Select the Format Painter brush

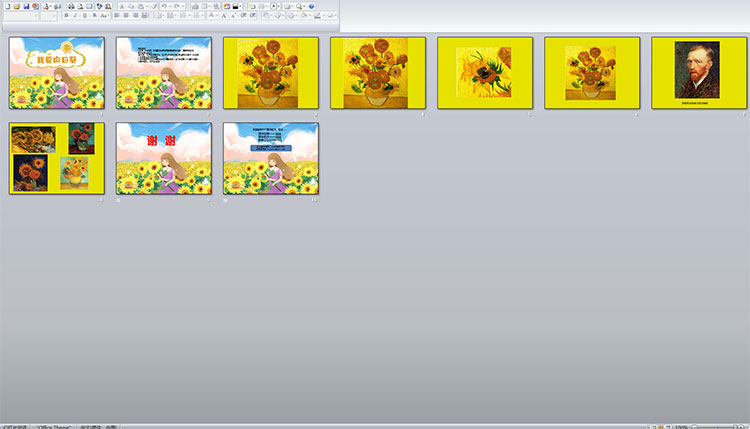[x=154, y=7]
